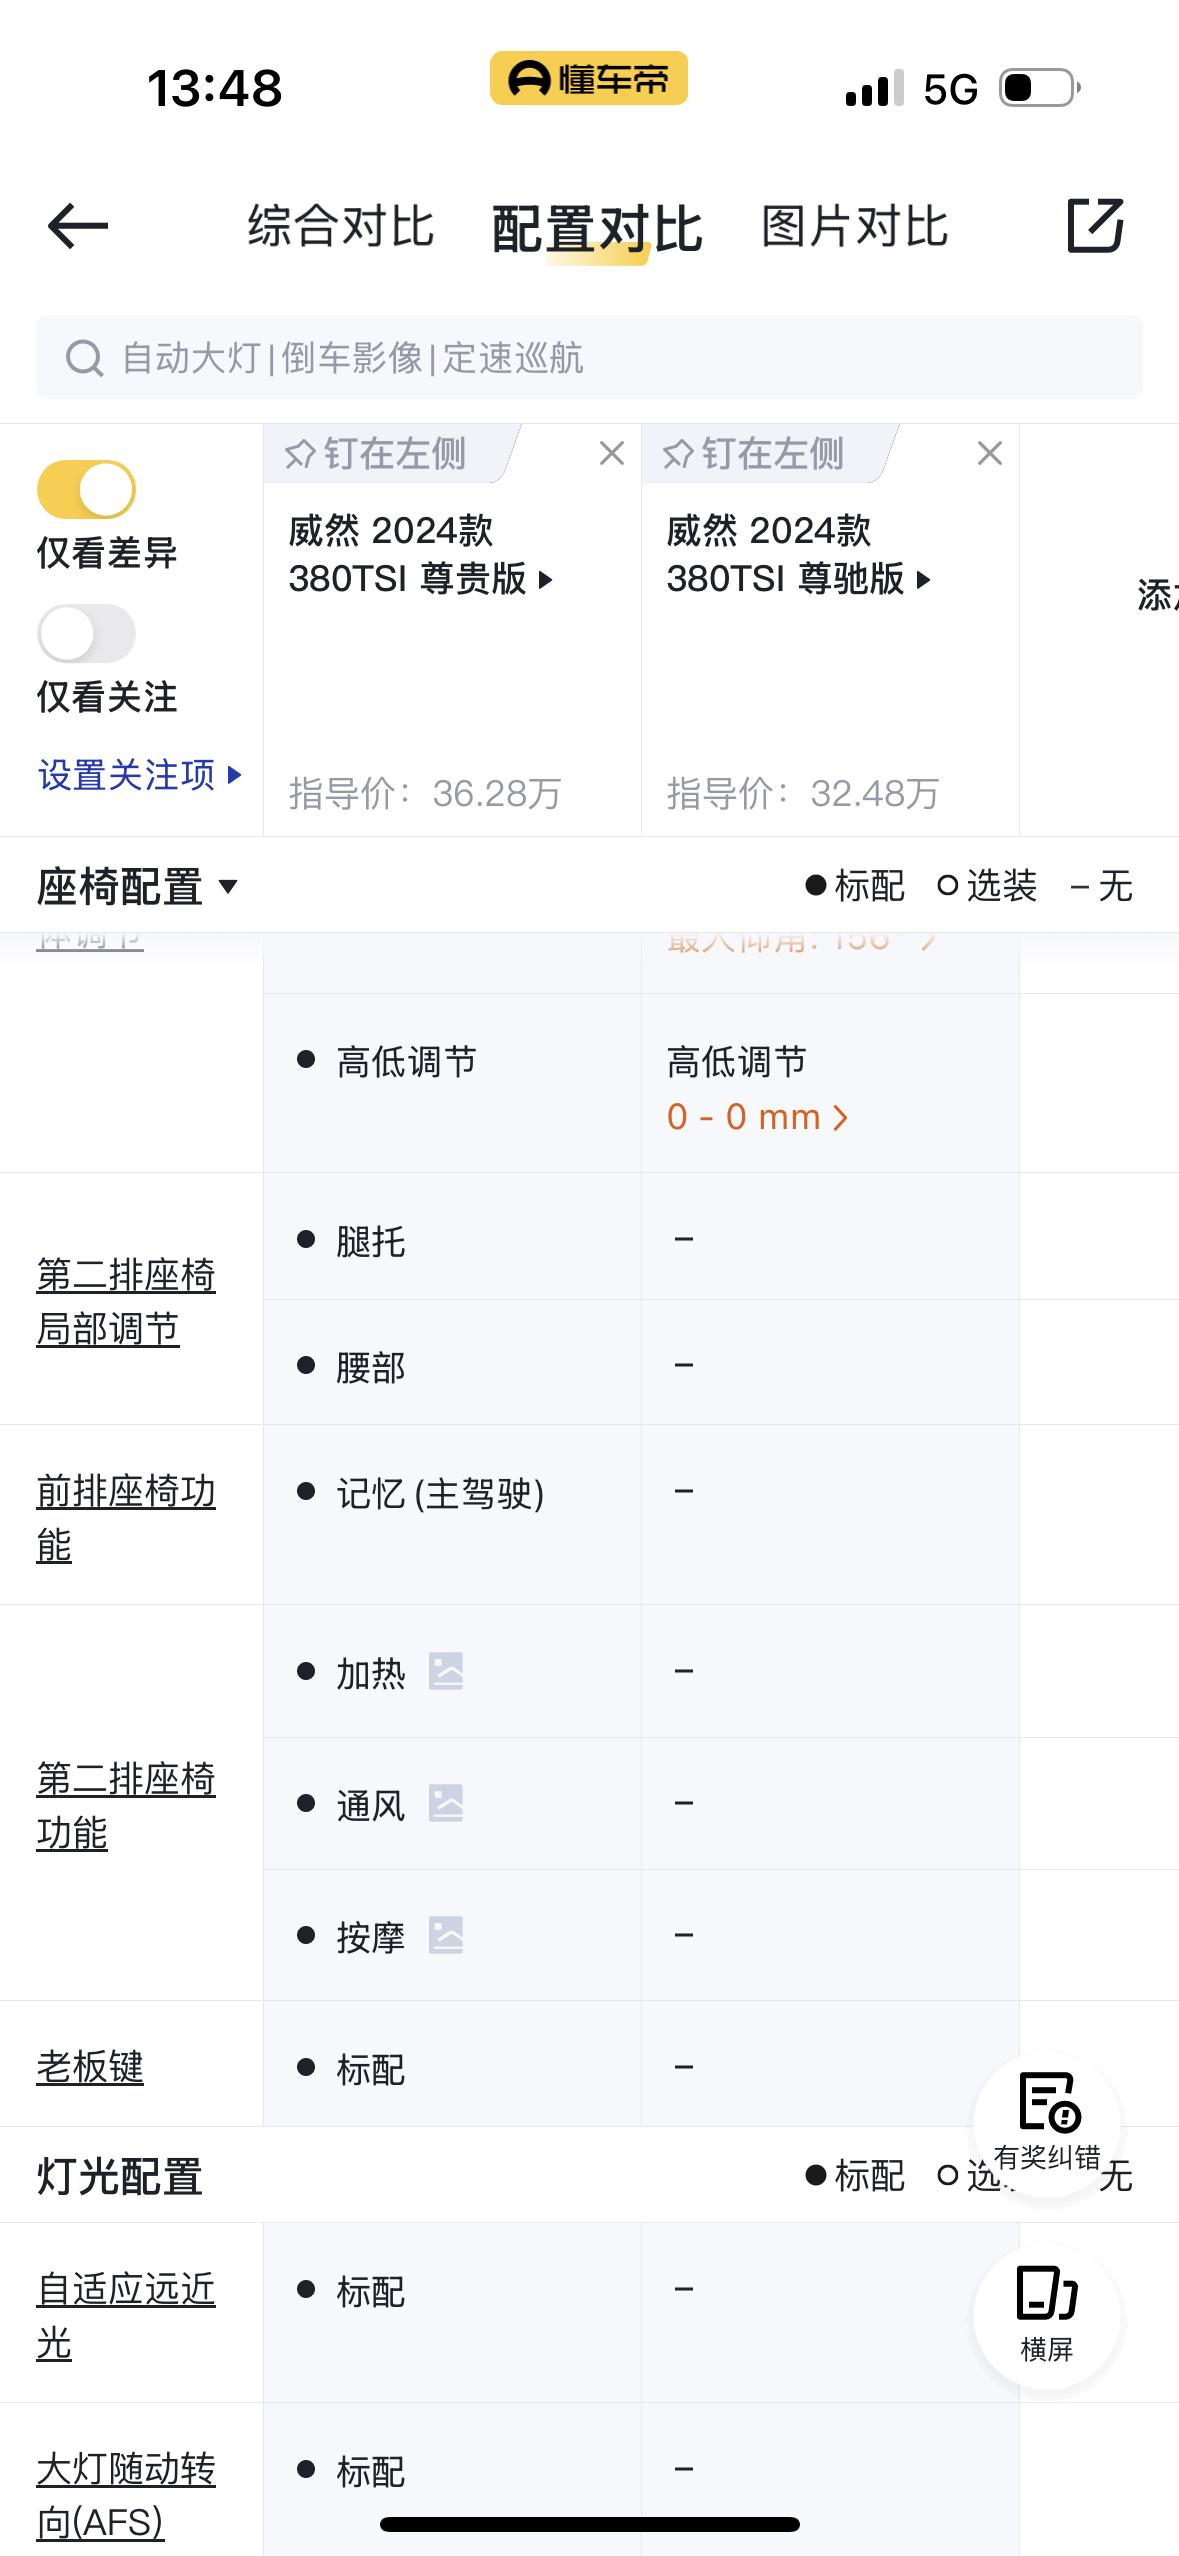Open 设置关注项 link
The height and width of the screenshot is (2556, 1179).
[x=139, y=775]
